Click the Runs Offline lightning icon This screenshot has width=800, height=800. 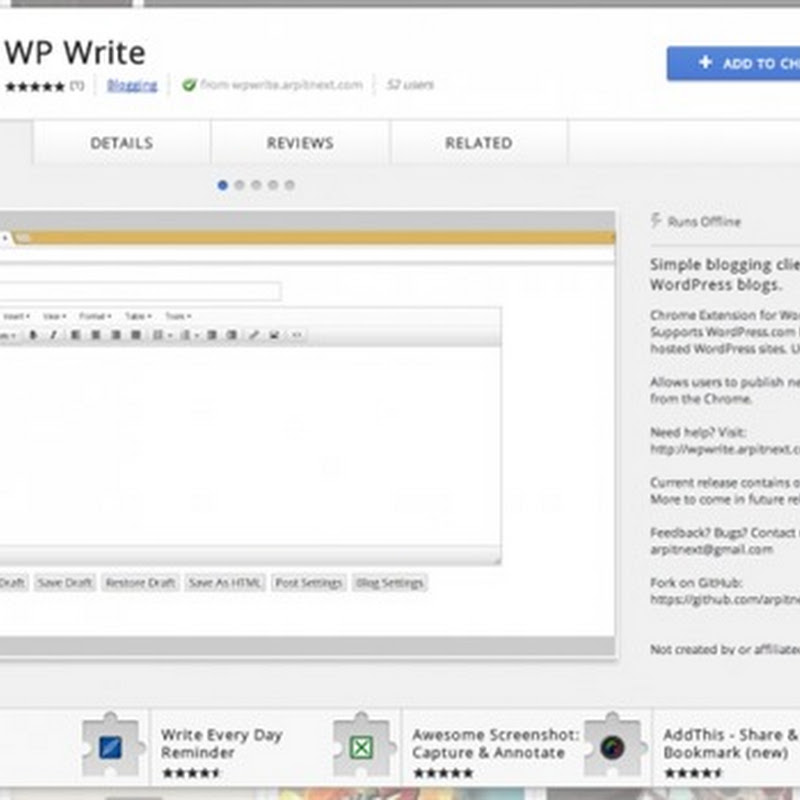[x=656, y=221]
